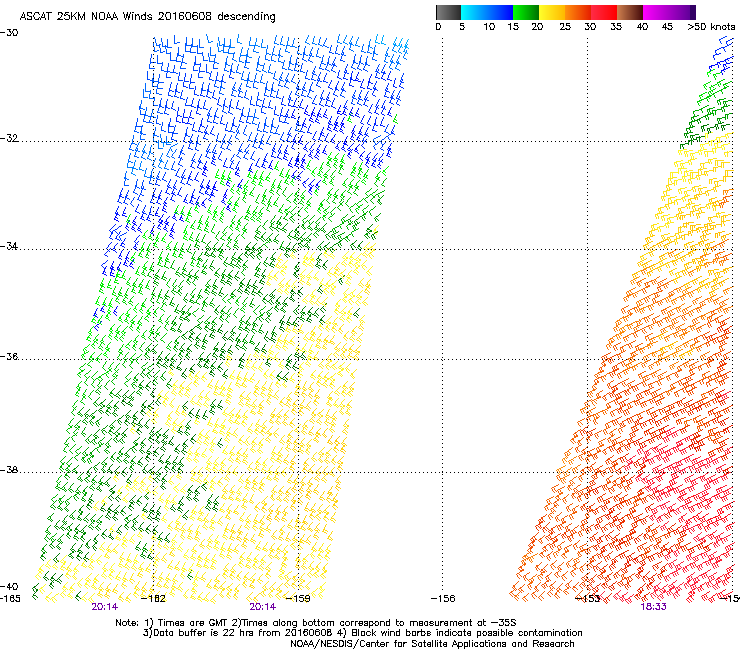Click the green 15-20 knots color segment
740x650 pixels.
point(526,12)
